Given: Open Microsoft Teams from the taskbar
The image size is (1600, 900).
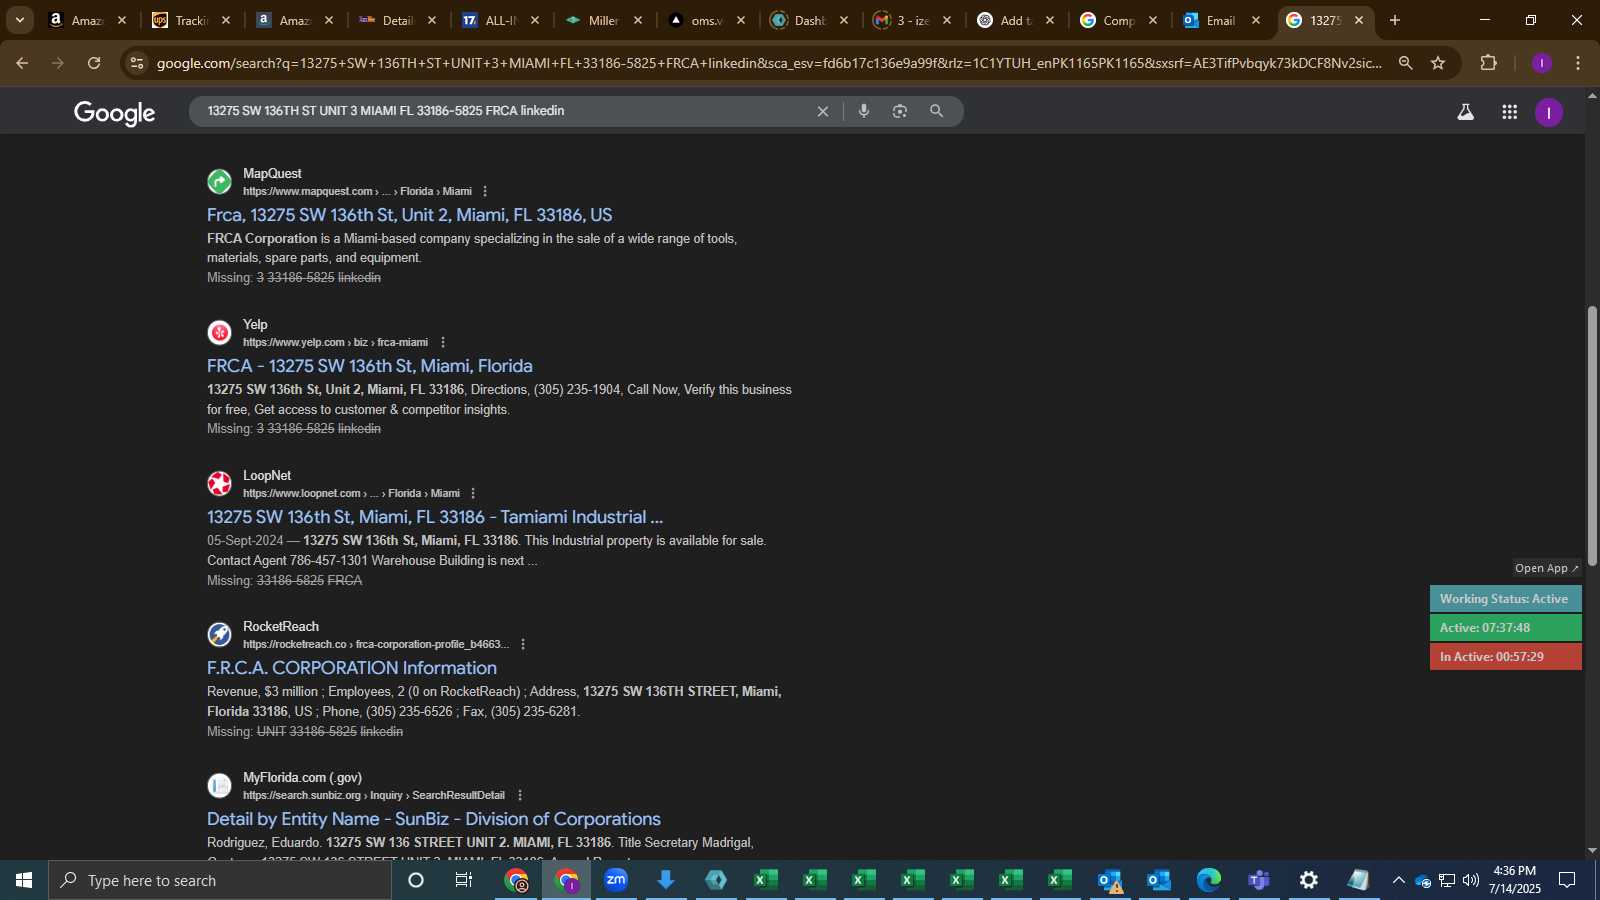Looking at the screenshot, I should click(1259, 880).
